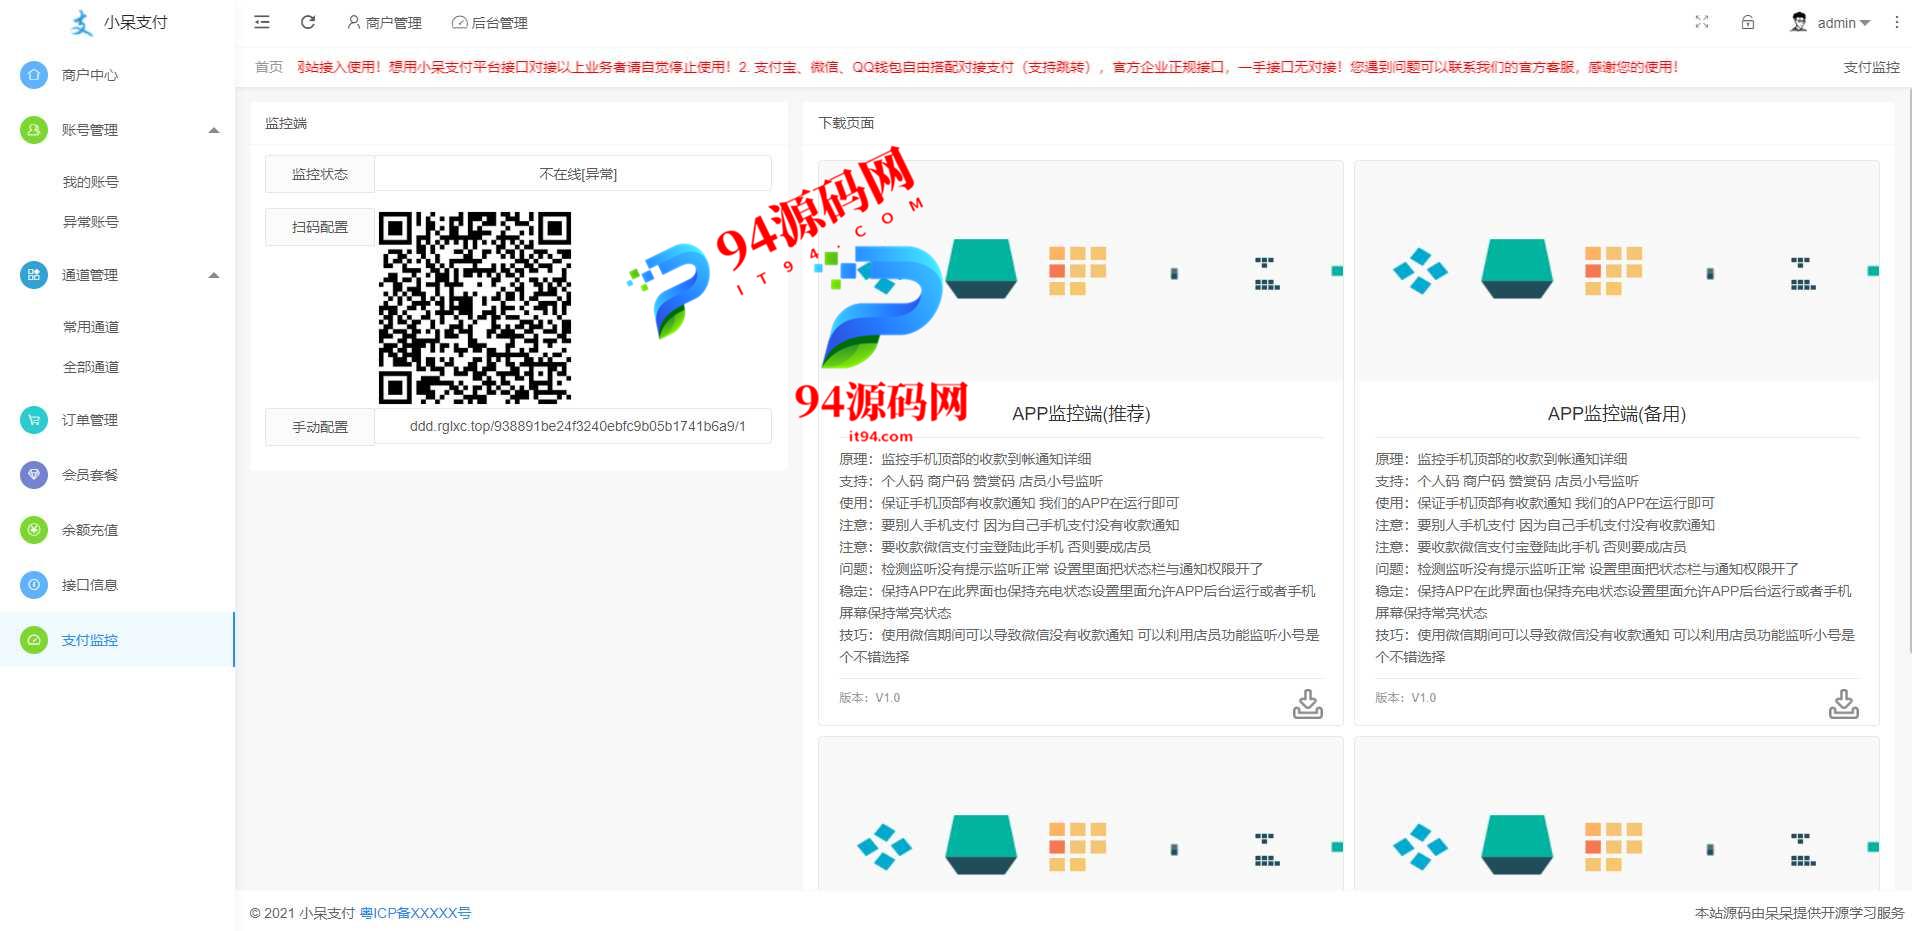1912x931 pixels.
Task: Click the APP监控端(备用) banner image
Action: click(x=1617, y=271)
